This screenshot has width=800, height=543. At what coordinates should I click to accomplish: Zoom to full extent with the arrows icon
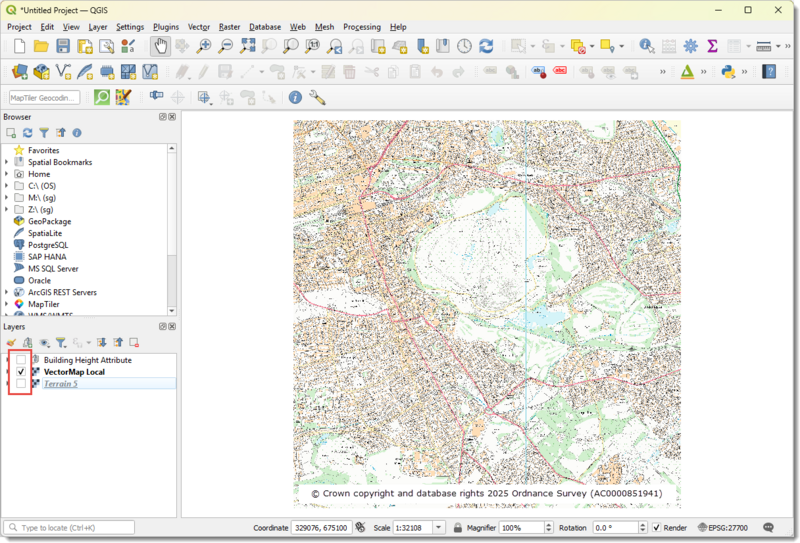tap(247, 46)
